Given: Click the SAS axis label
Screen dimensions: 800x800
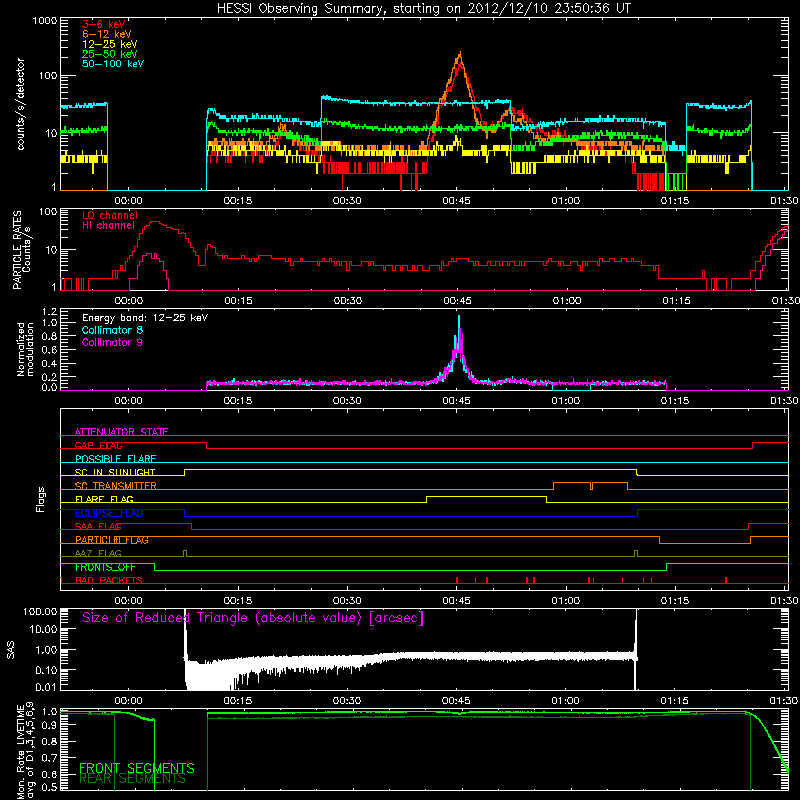Looking at the screenshot, I should tap(11, 651).
